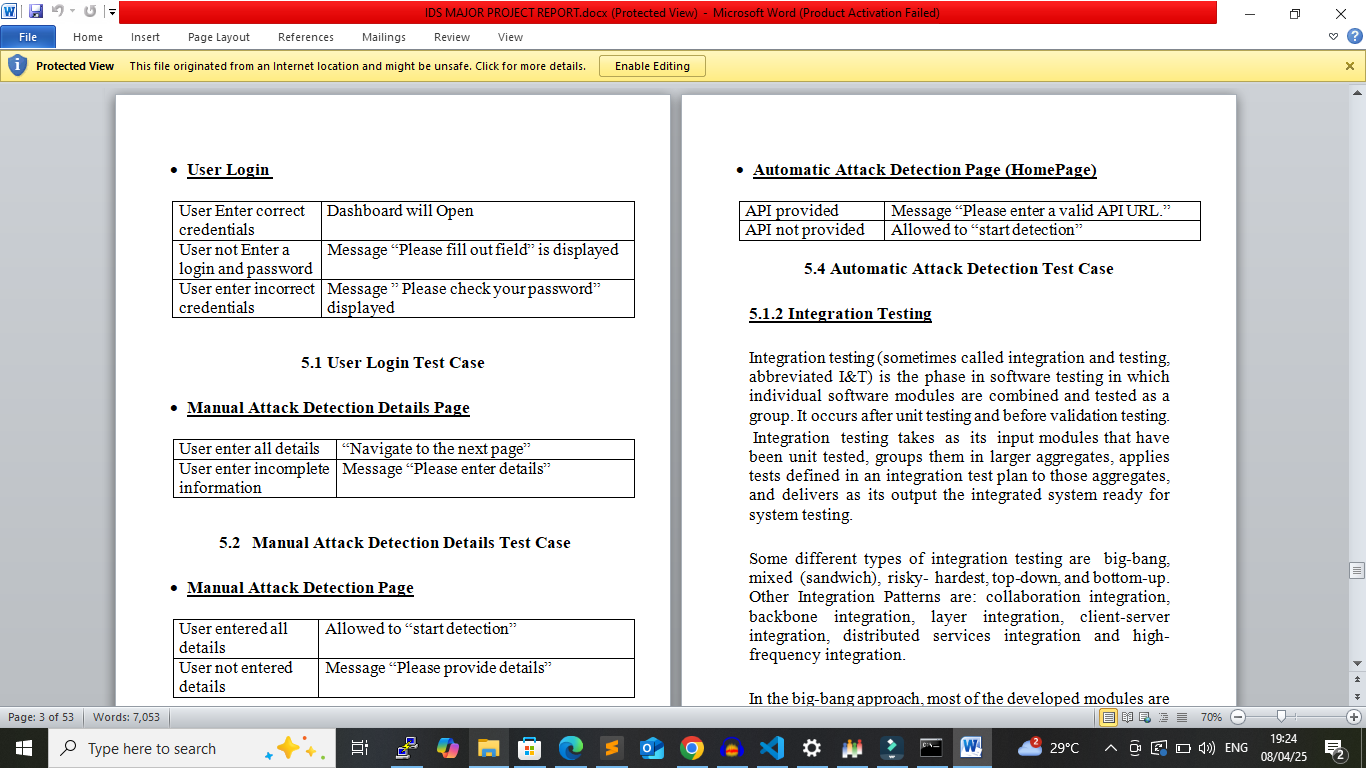Open Task View from the taskbar

[x=360, y=748]
